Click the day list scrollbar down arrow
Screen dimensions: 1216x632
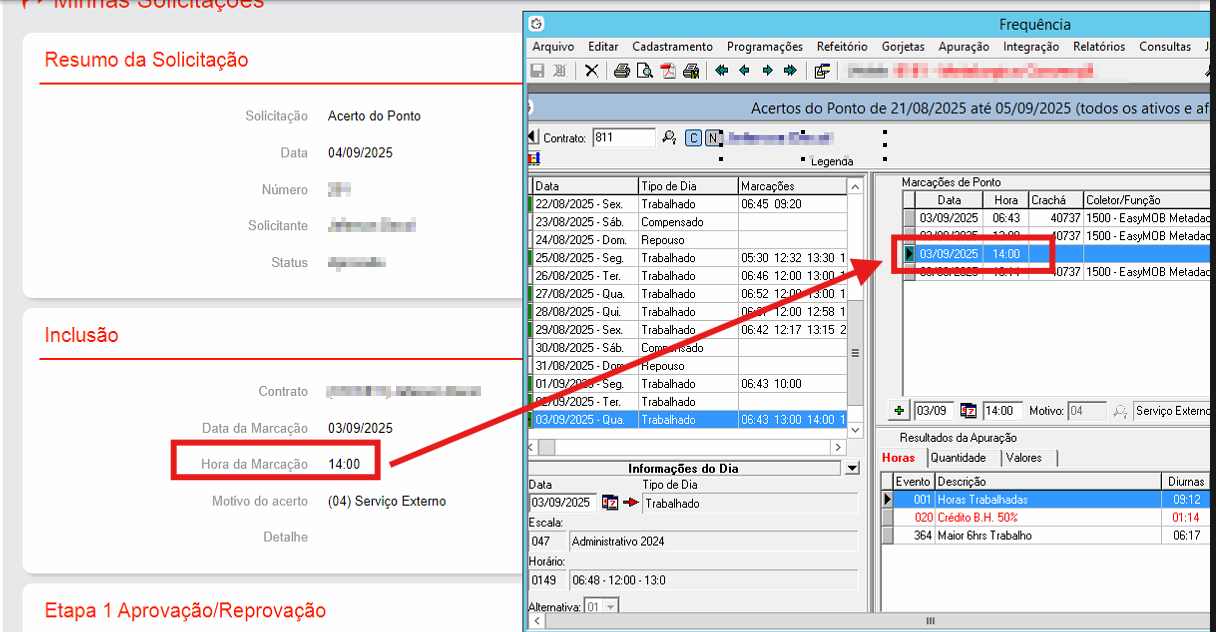(x=854, y=429)
